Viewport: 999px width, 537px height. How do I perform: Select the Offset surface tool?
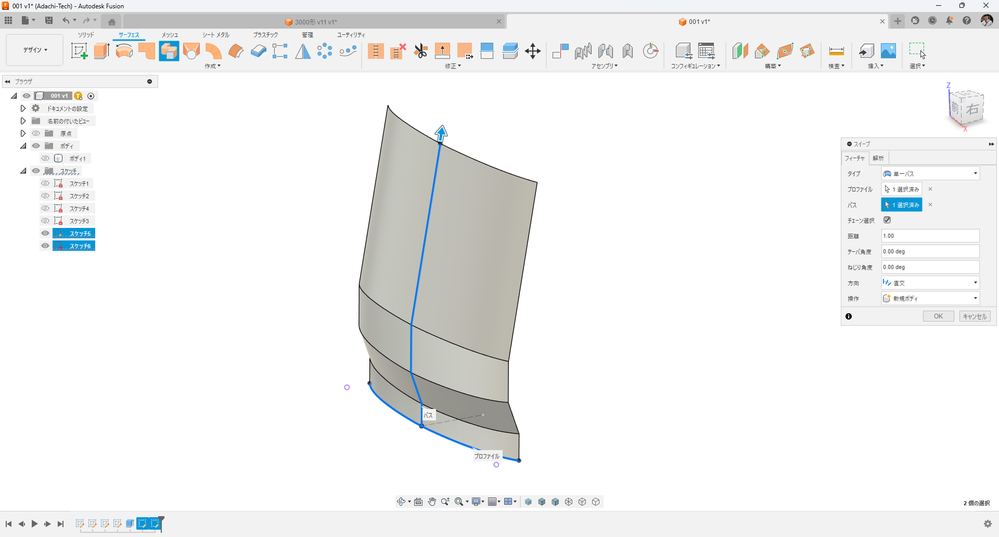[236, 51]
